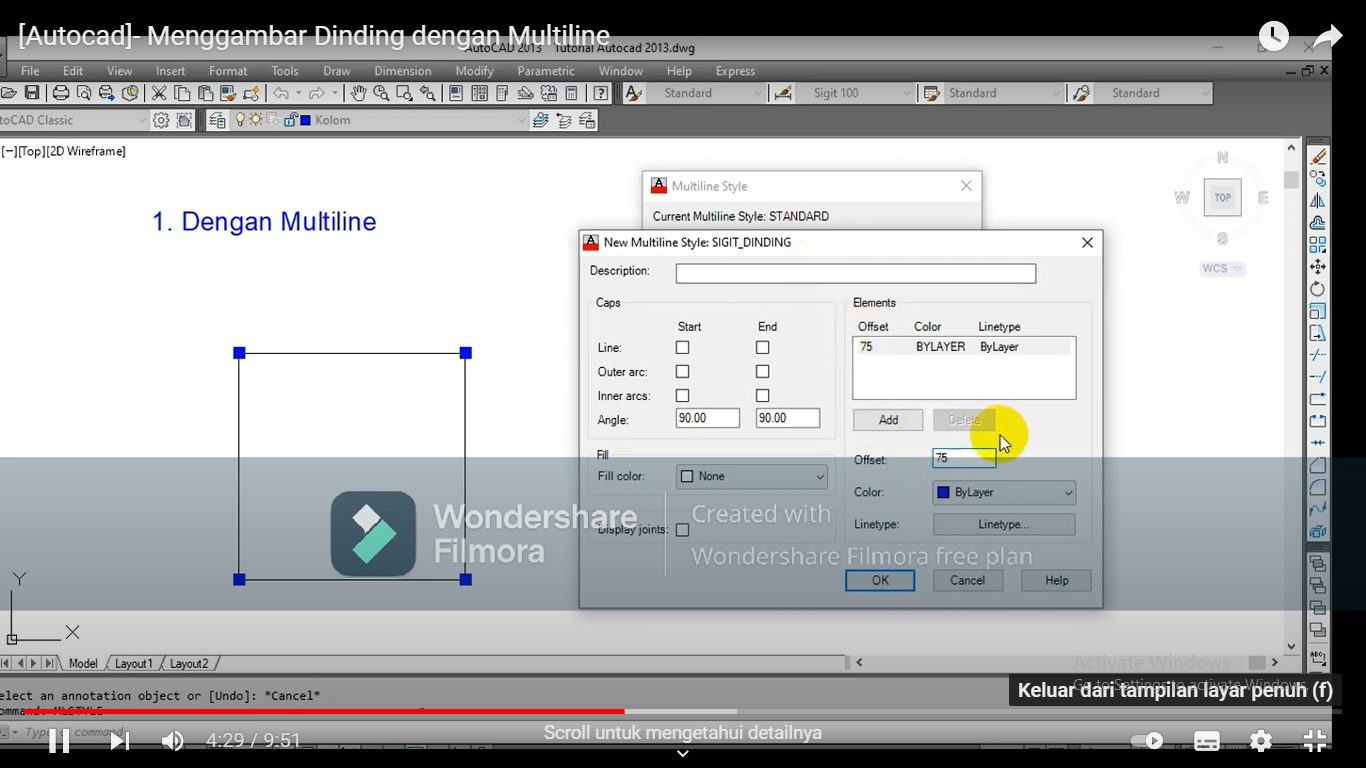Check the Outer arc End checkbox
1366x768 pixels.
pyautogui.click(x=762, y=372)
